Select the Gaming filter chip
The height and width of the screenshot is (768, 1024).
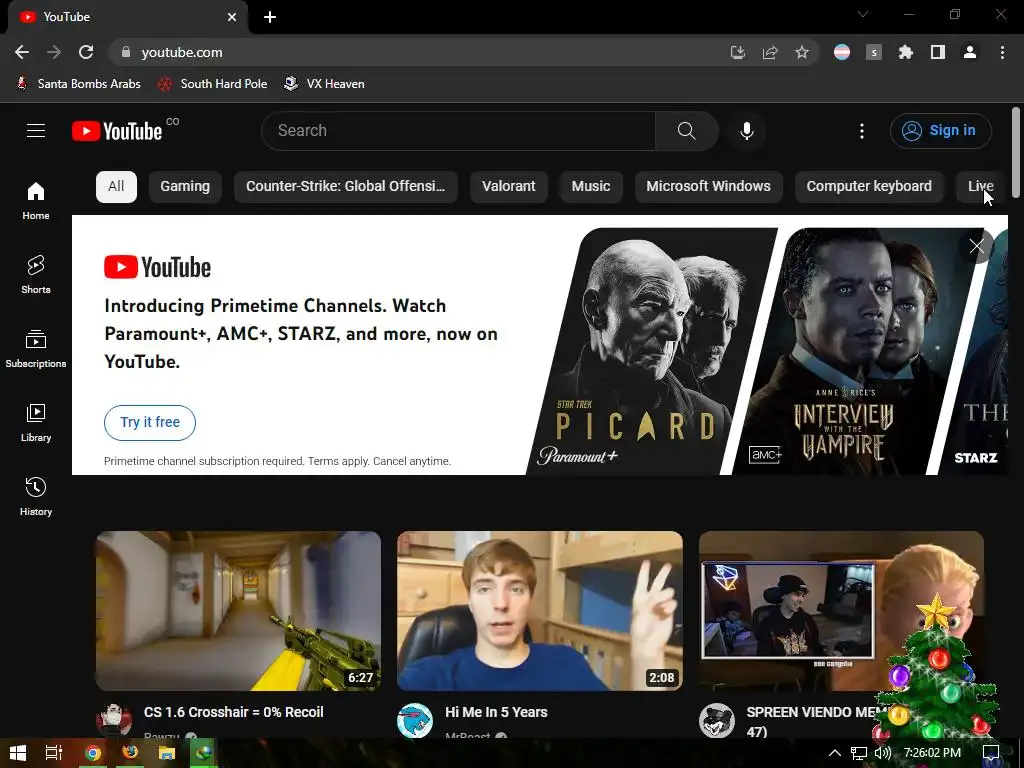click(x=185, y=186)
